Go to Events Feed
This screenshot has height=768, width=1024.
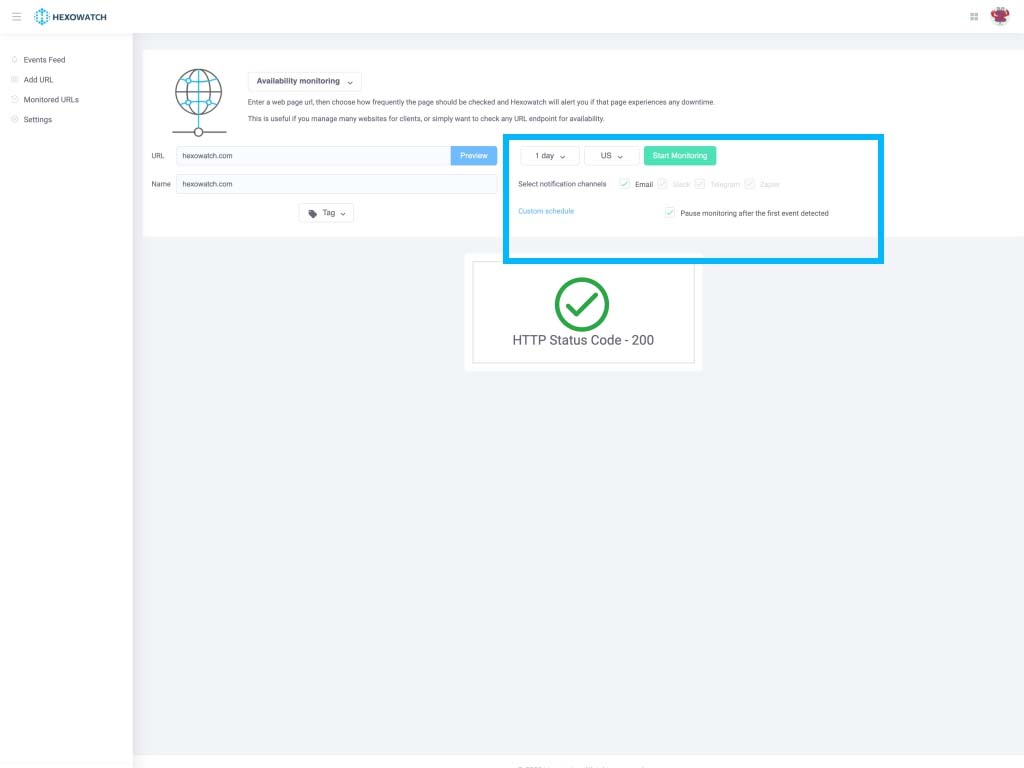(x=44, y=60)
